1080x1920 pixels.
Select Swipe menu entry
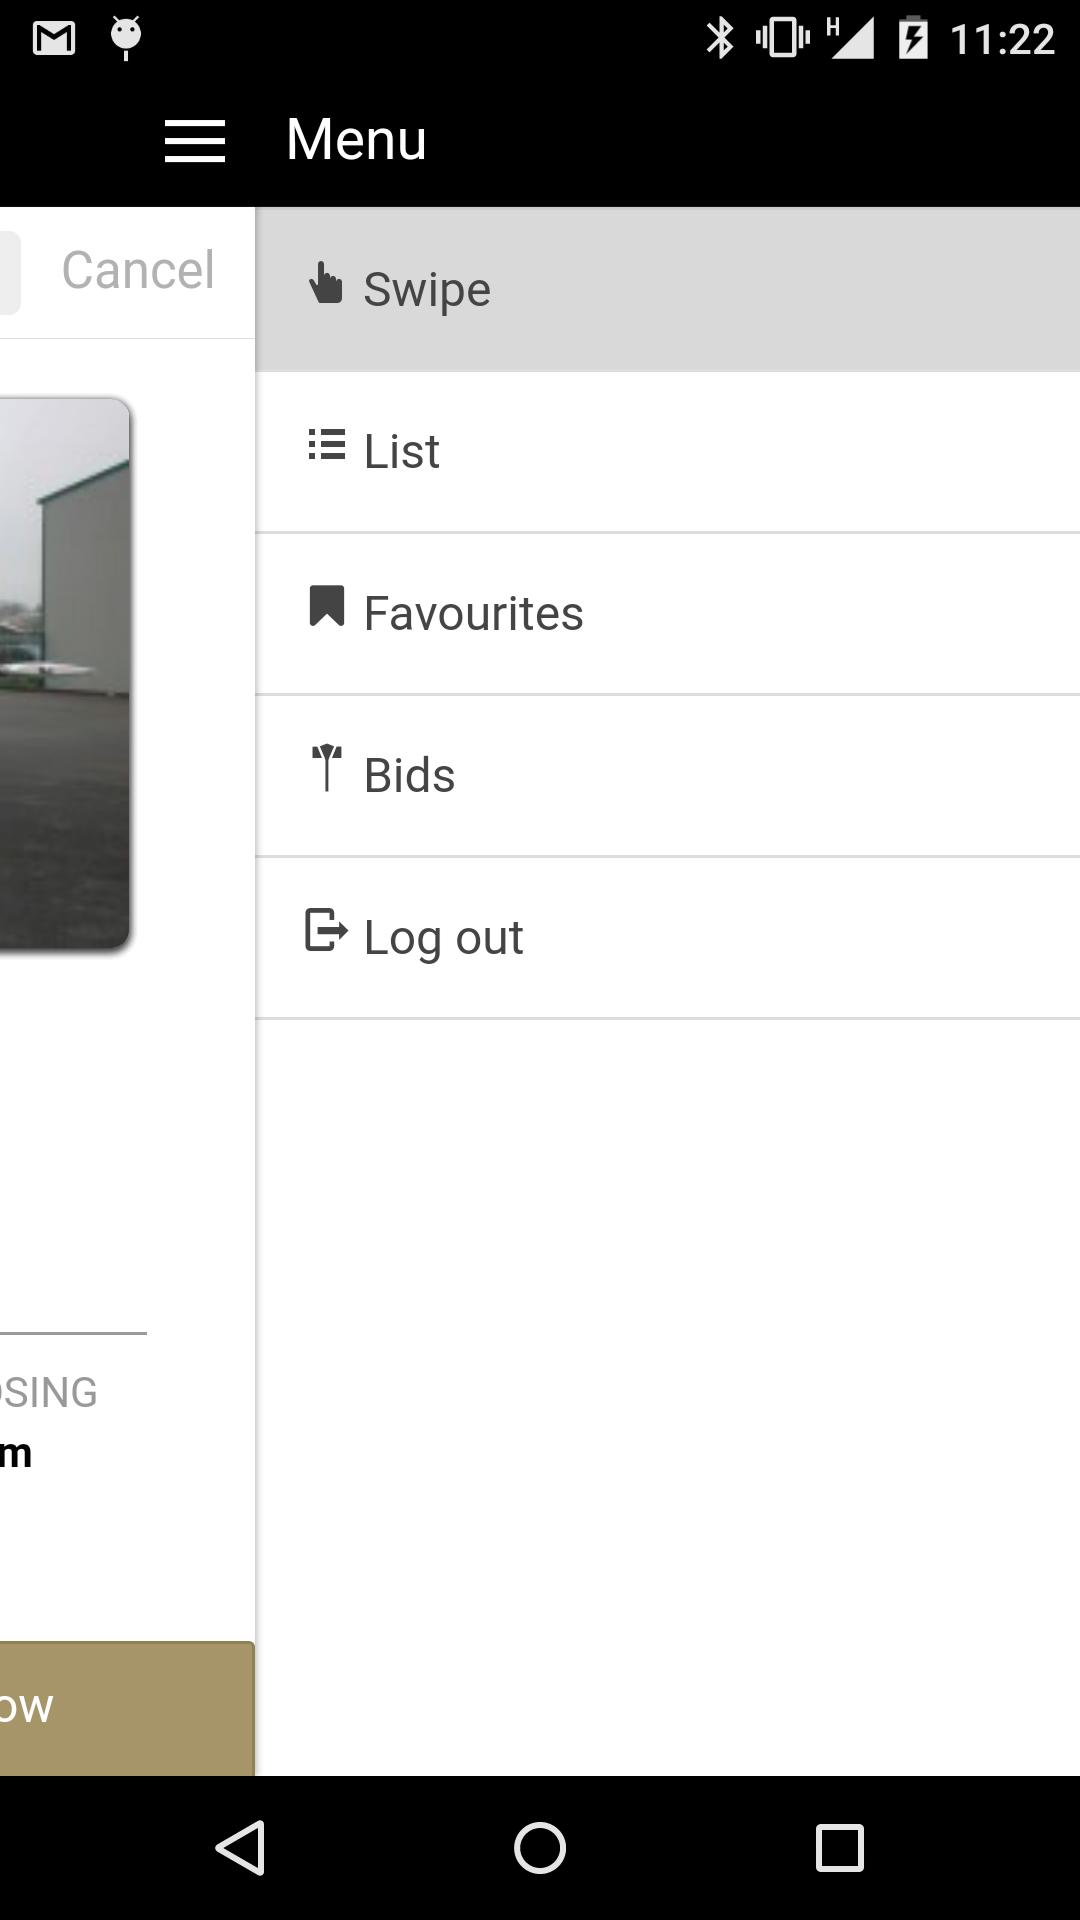pyautogui.click(x=667, y=290)
